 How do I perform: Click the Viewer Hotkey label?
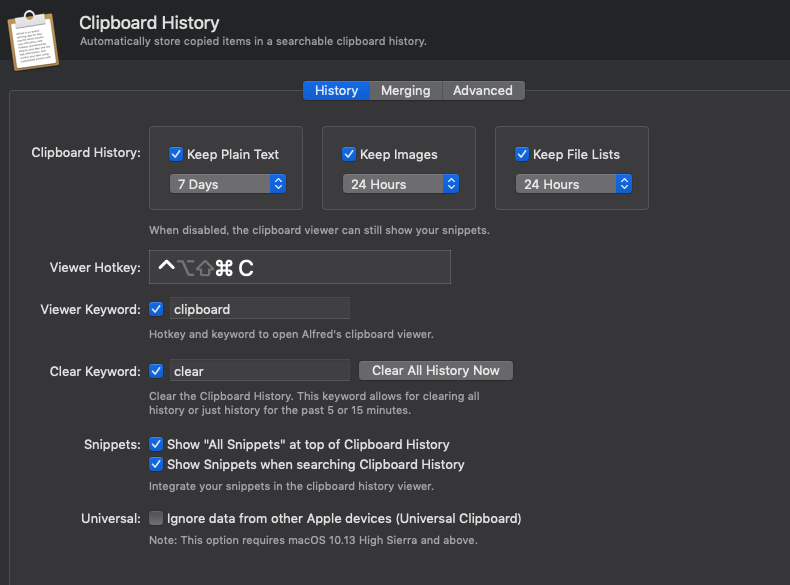tap(95, 267)
